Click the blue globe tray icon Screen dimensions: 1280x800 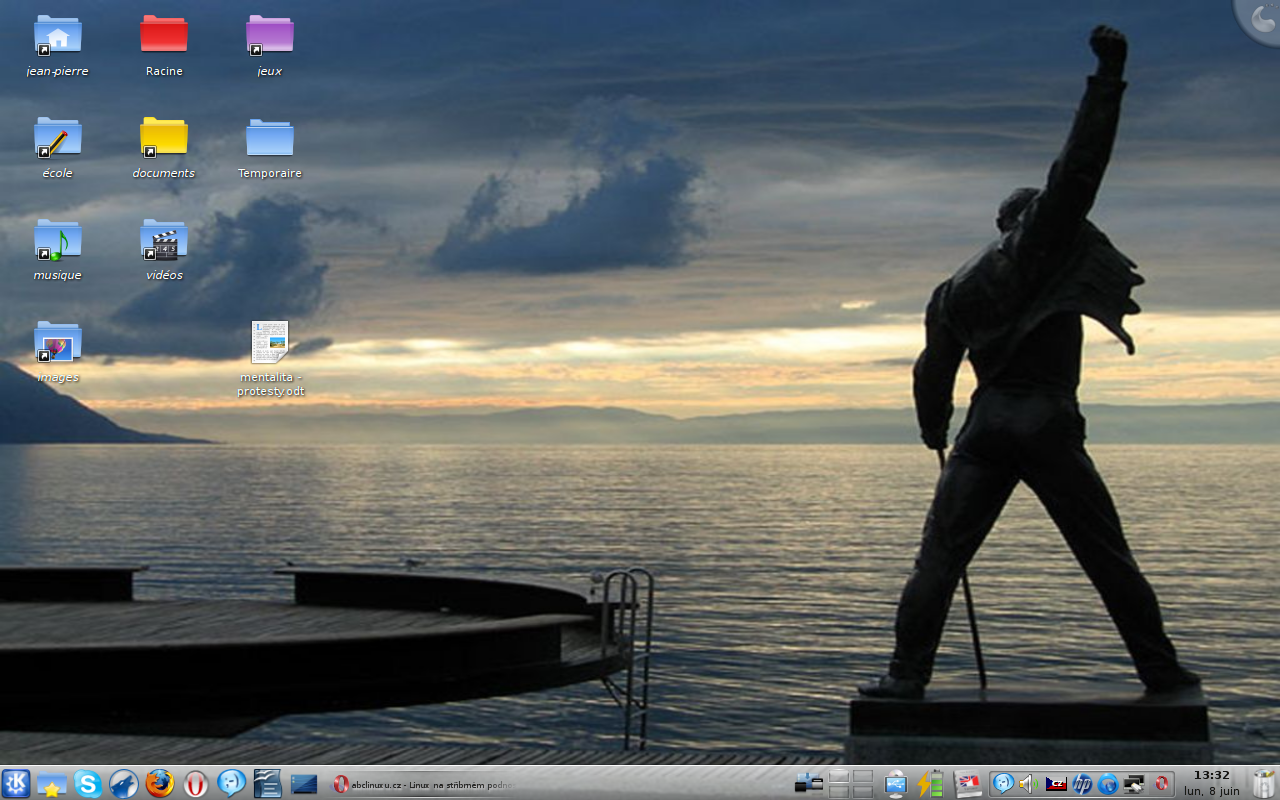(x=1108, y=784)
